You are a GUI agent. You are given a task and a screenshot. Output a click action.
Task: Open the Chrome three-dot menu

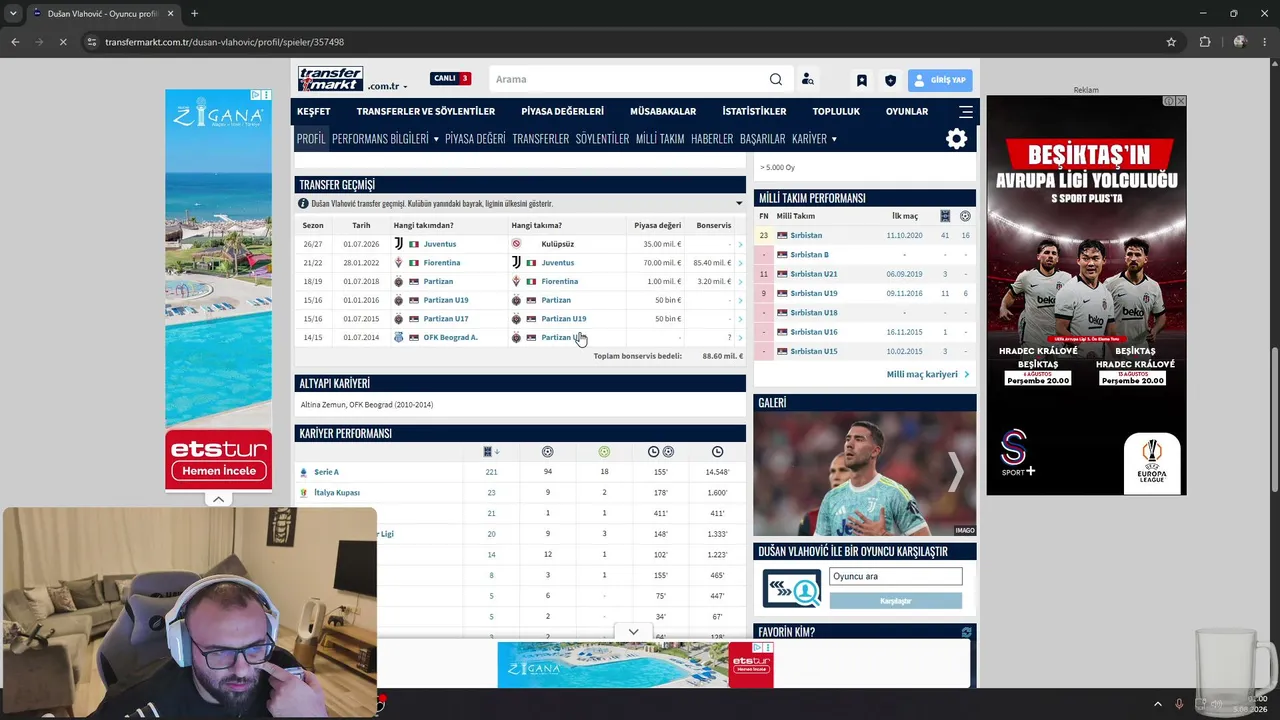(x=1264, y=42)
